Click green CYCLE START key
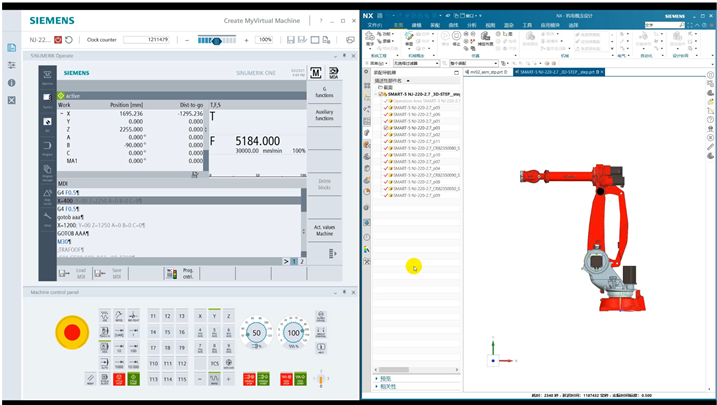 134,379
